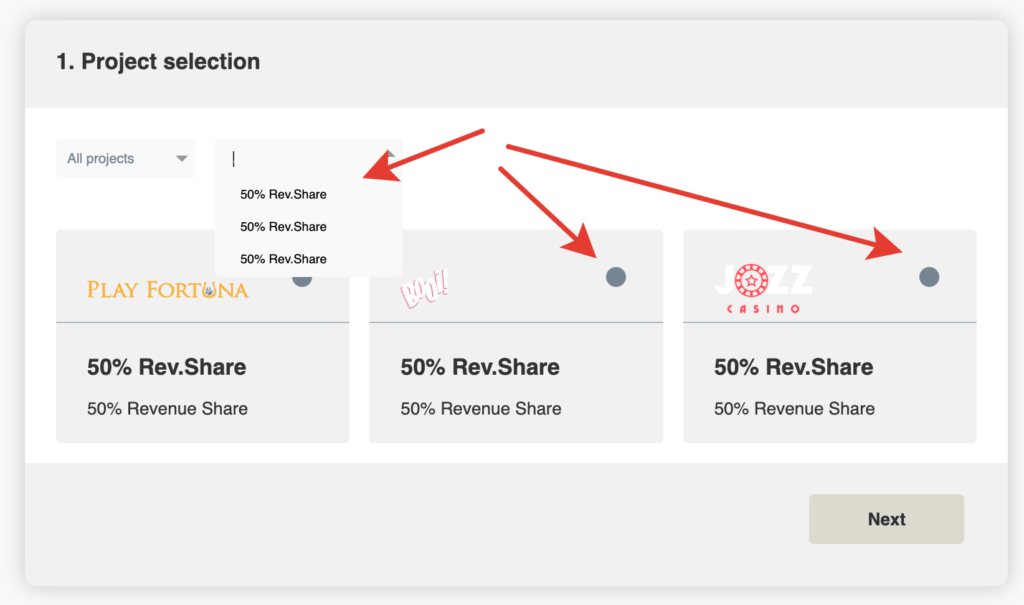Click the All projects dropdown arrow

pyautogui.click(x=181, y=159)
